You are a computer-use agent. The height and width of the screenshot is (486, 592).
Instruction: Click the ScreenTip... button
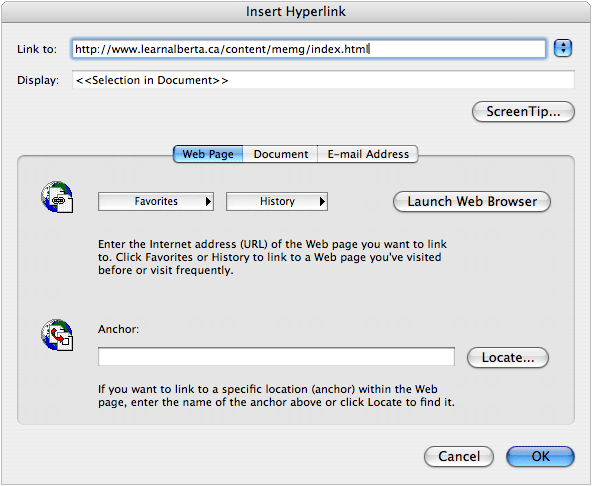[523, 111]
